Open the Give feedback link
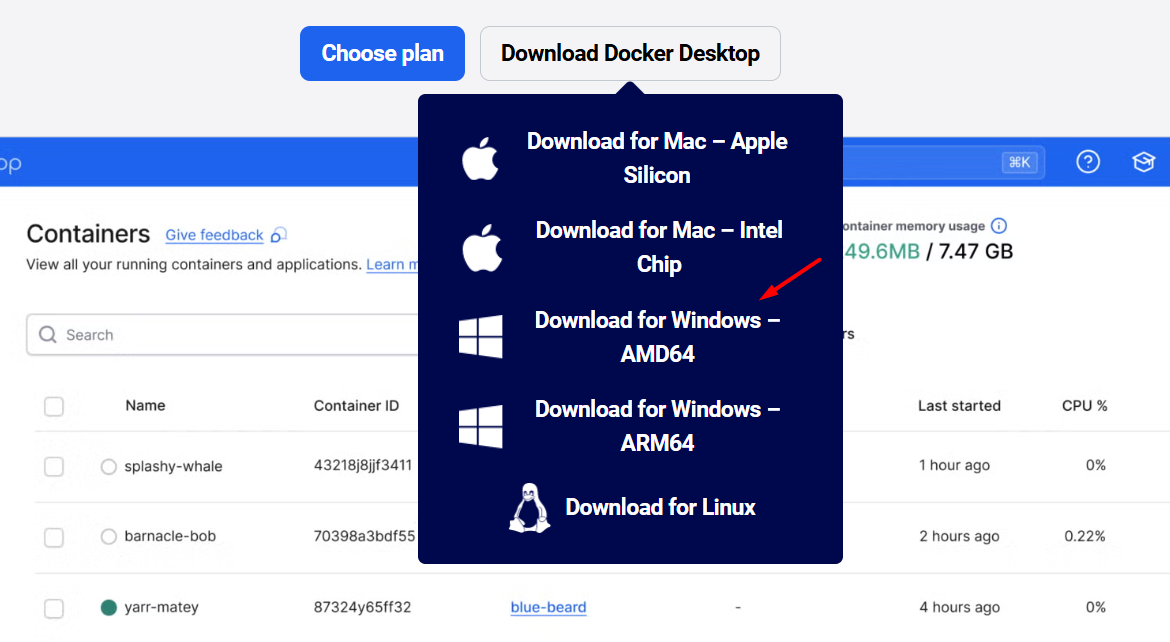Viewport: 1170px width, 642px height. tap(214, 235)
